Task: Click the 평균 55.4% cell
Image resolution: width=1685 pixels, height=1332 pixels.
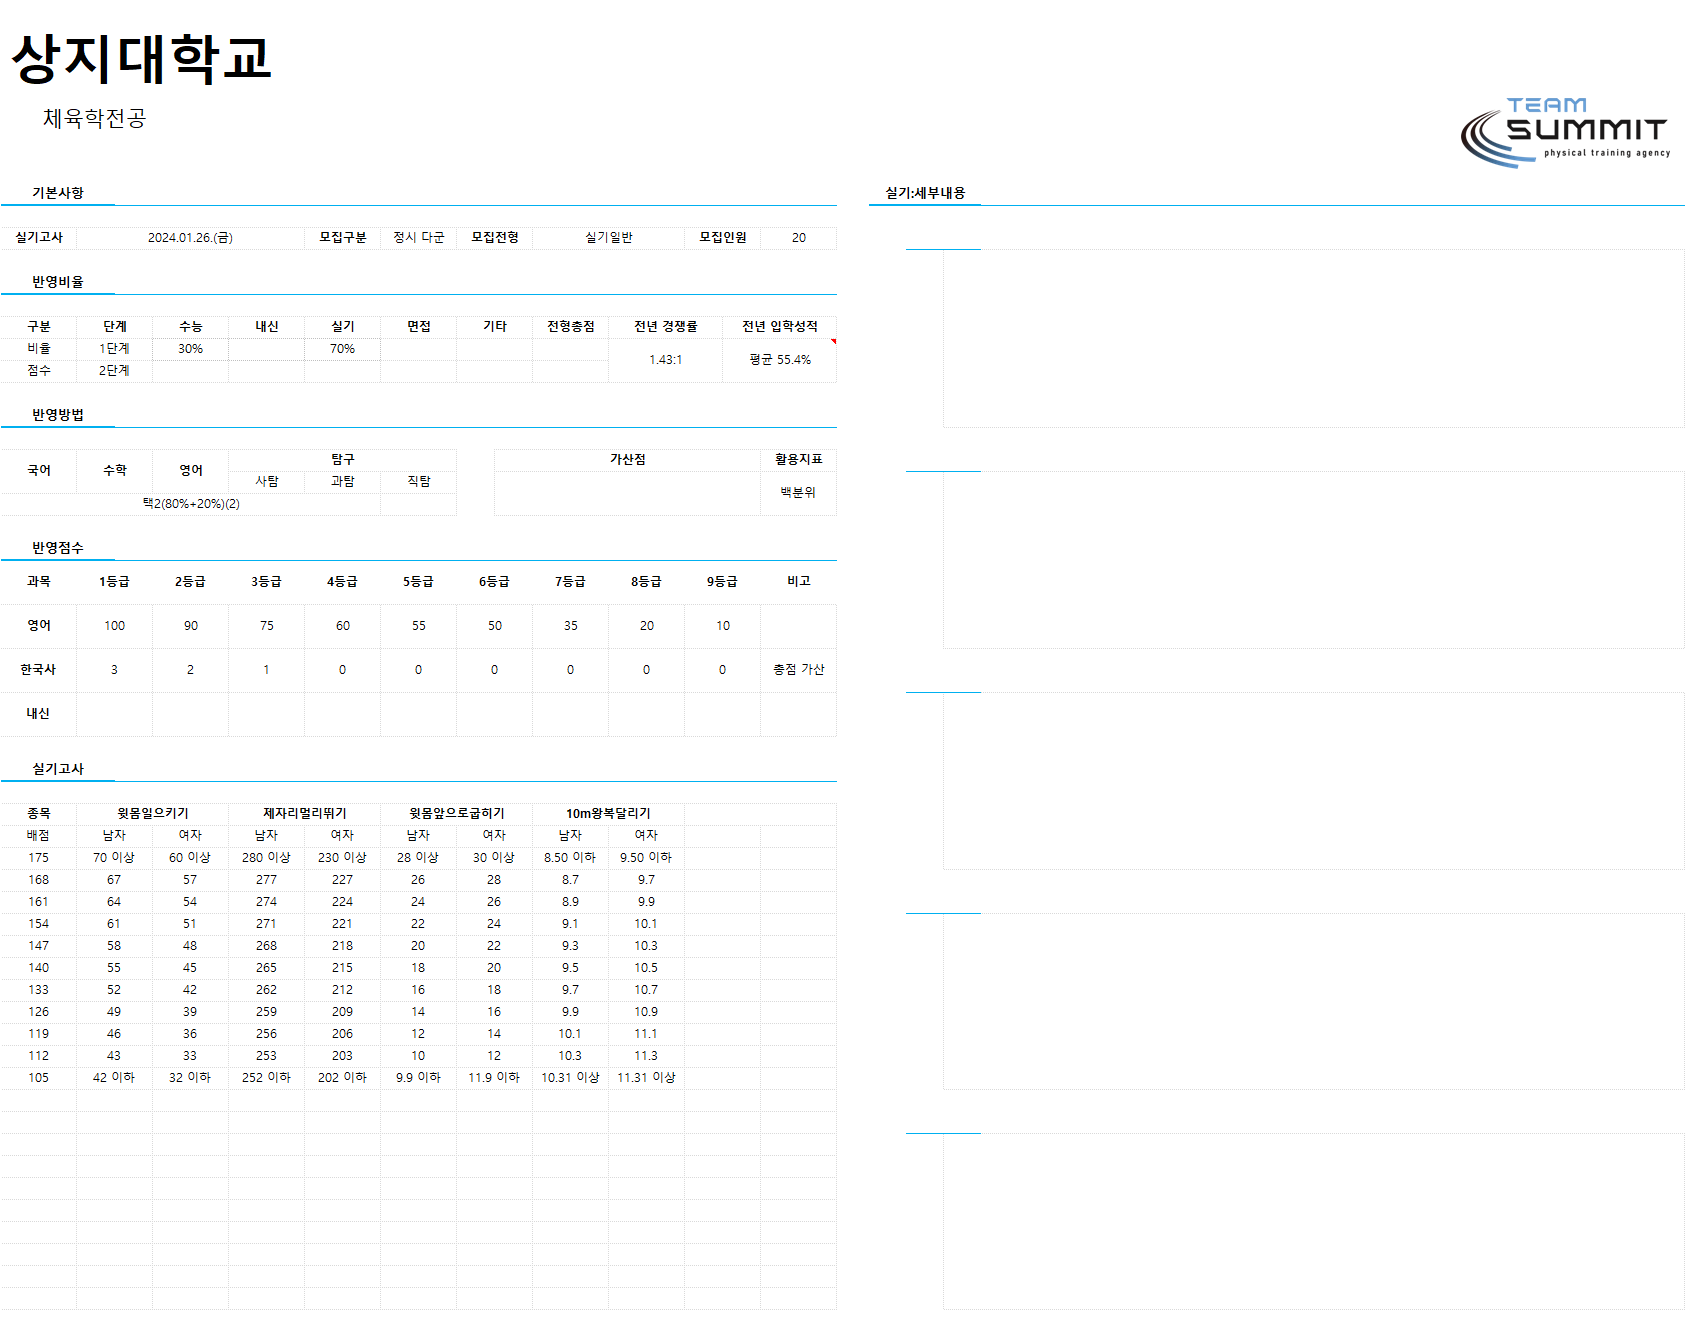Action: [780, 360]
